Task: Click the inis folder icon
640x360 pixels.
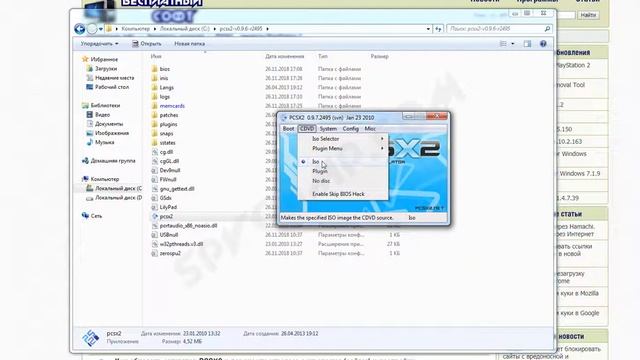Action: point(154,78)
